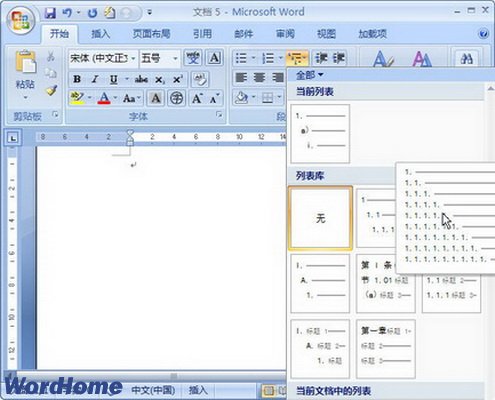495x400 pixels.
Task: Open highlight color dropdown arrow
Action: (x=89, y=98)
